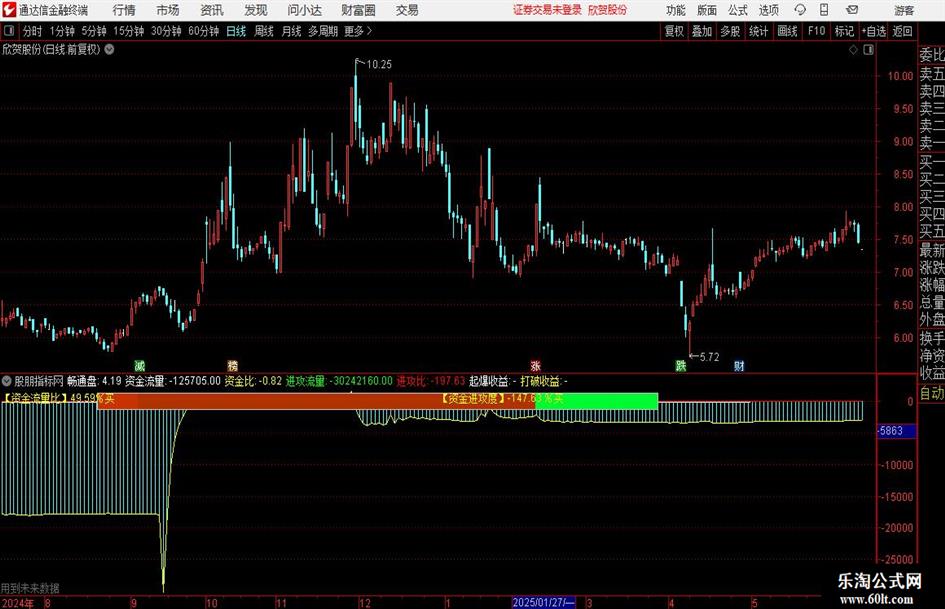Click the 2025/01/27 date marker on timeline
Screen dimensions: 945x609
point(544,602)
